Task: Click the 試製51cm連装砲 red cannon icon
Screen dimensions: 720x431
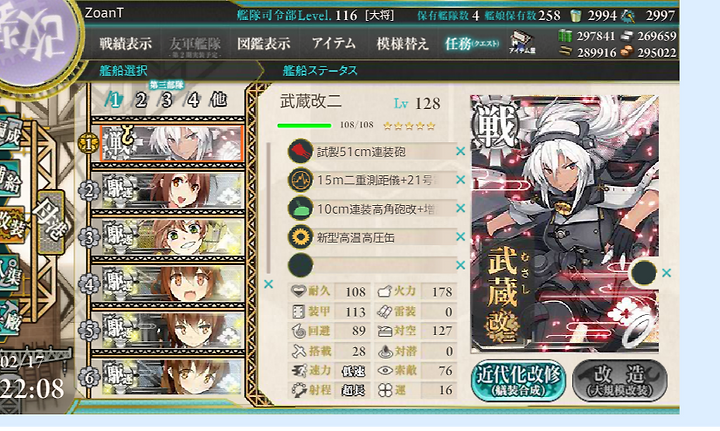Action: coord(301,151)
